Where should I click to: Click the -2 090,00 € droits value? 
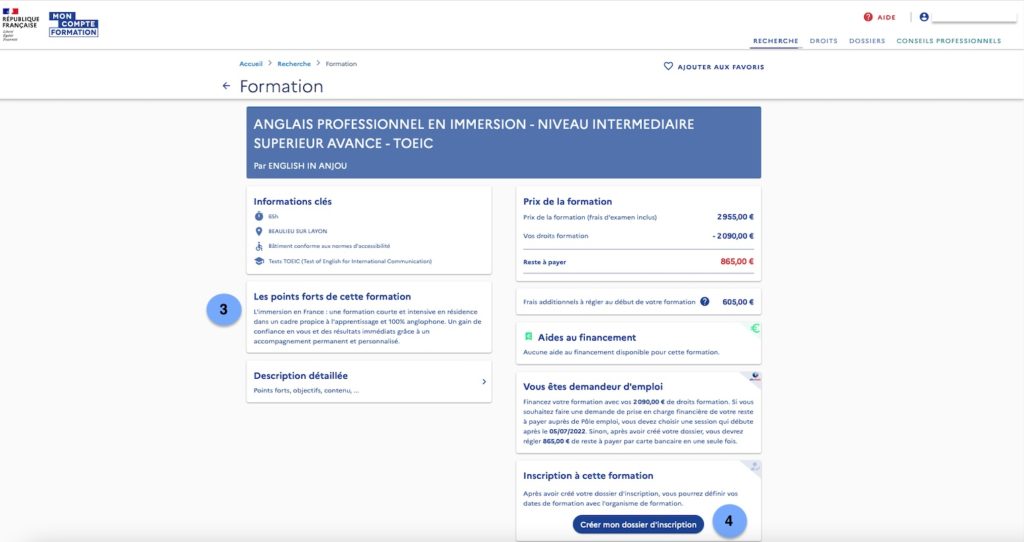[733, 236]
